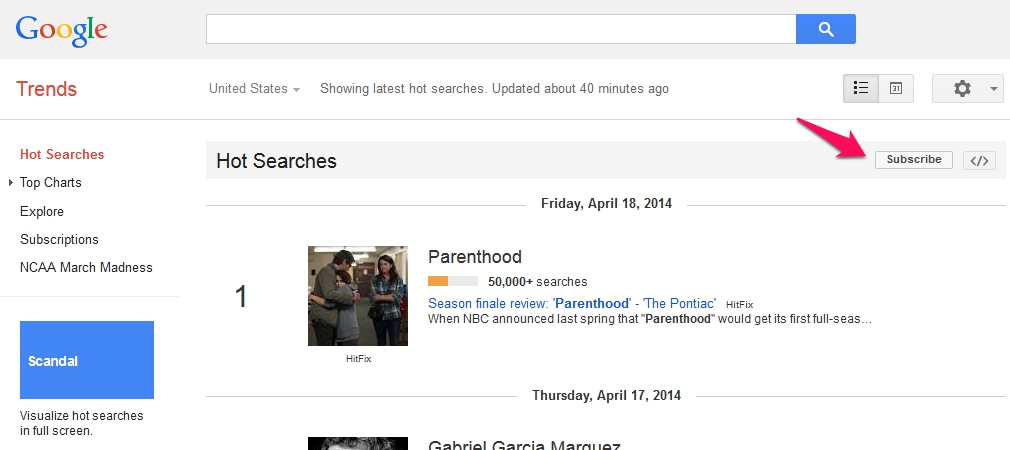This screenshot has width=1010, height=450.
Task: Open the dropdown arrow beside the gear
Action: (x=993, y=89)
